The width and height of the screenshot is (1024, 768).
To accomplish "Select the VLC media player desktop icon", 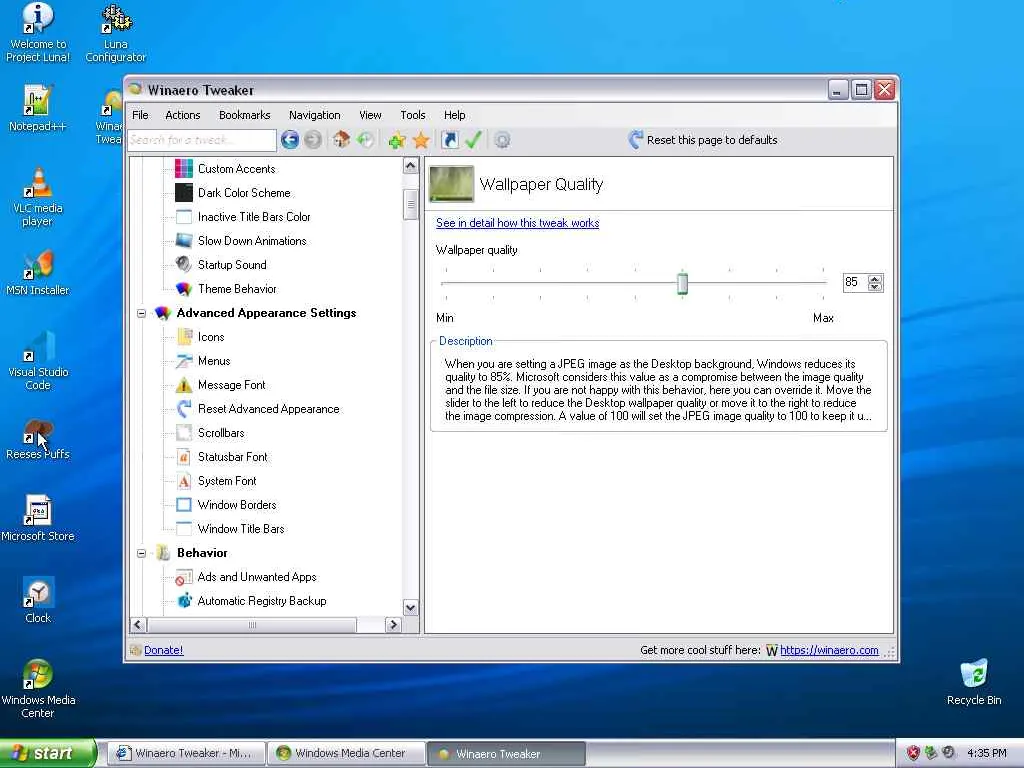I will pyautogui.click(x=38, y=197).
